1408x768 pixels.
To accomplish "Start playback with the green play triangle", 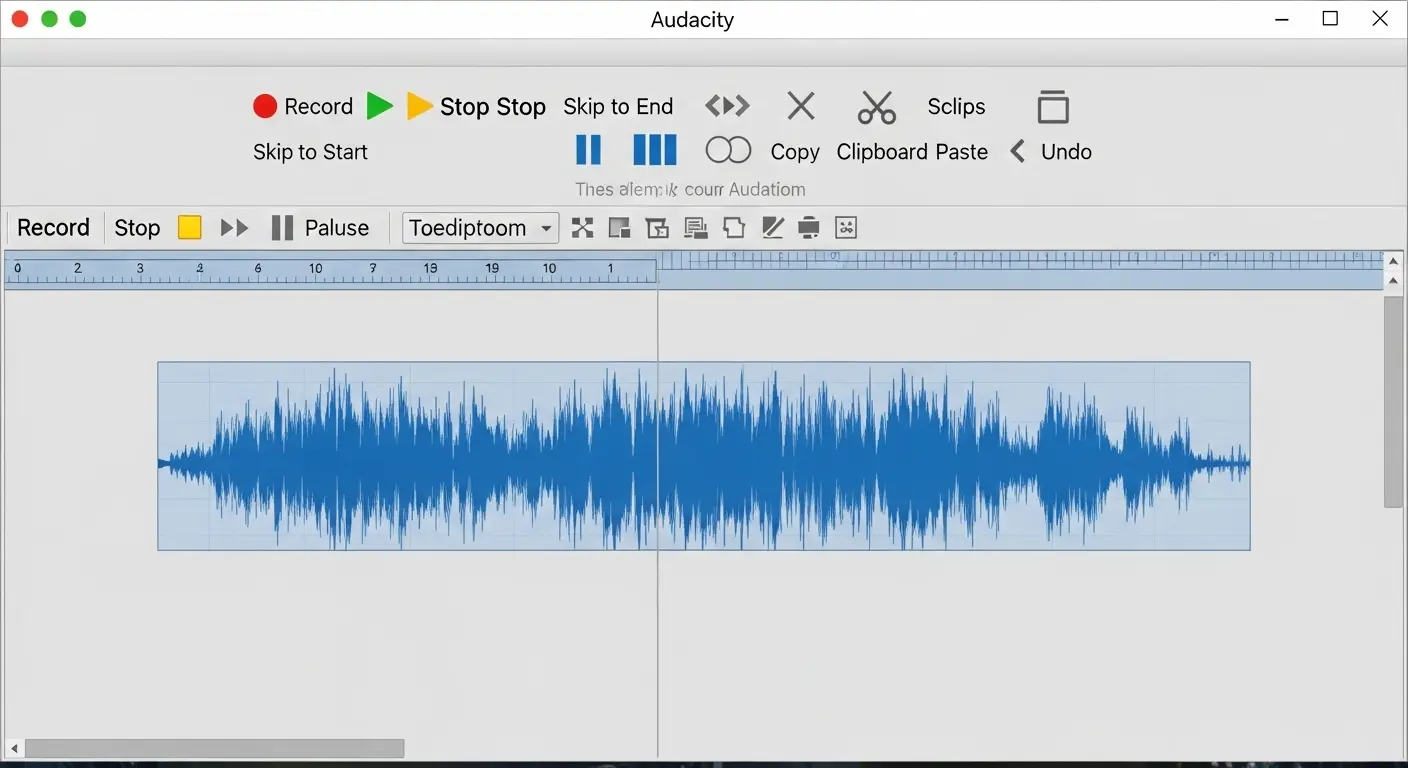I will [379, 106].
